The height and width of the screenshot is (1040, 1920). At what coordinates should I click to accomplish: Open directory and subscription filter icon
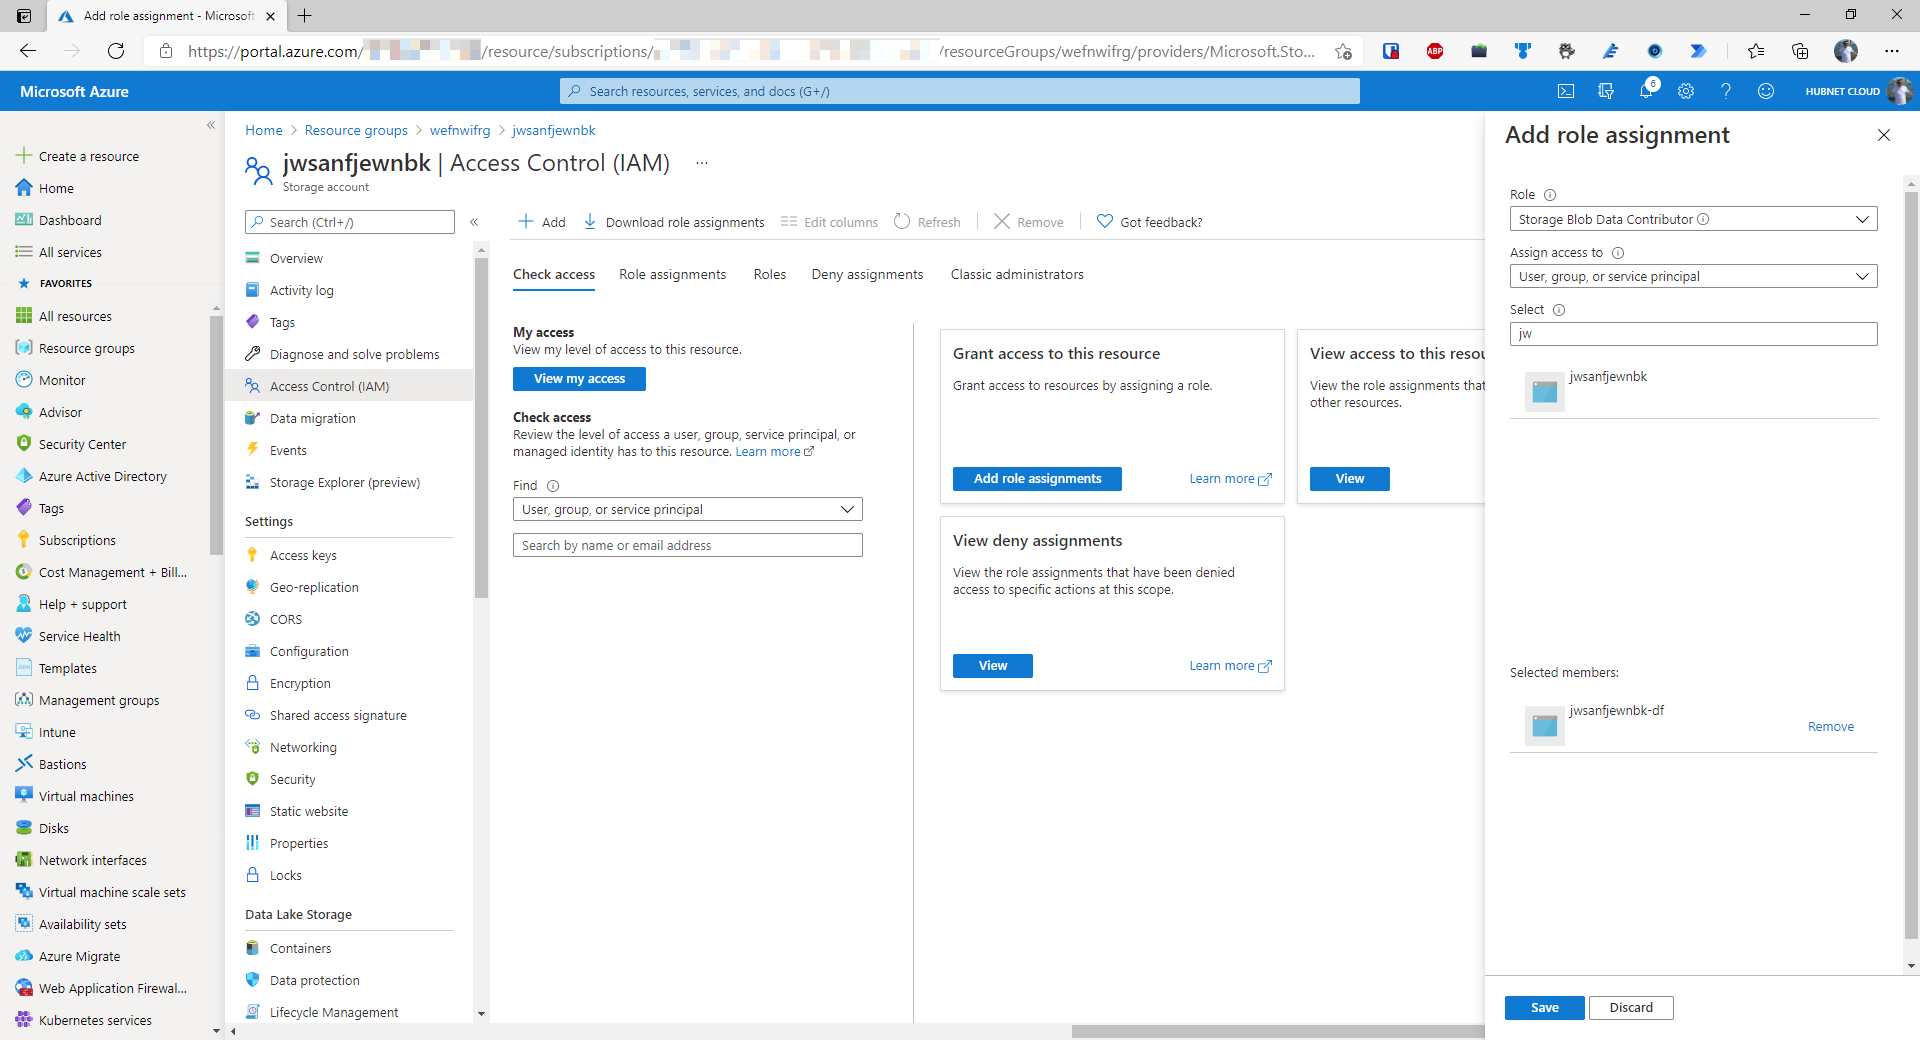click(1606, 91)
